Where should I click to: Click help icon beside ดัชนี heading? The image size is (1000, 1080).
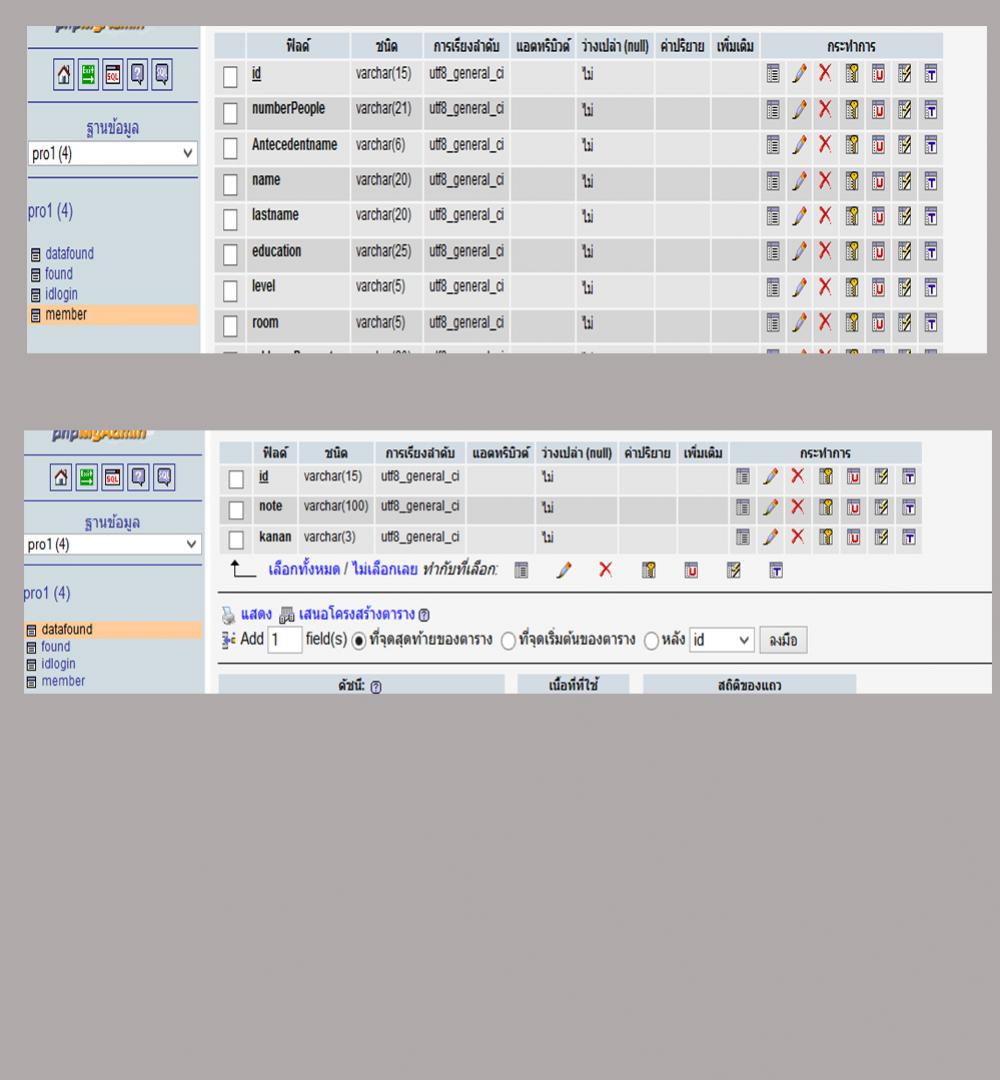(376, 686)
